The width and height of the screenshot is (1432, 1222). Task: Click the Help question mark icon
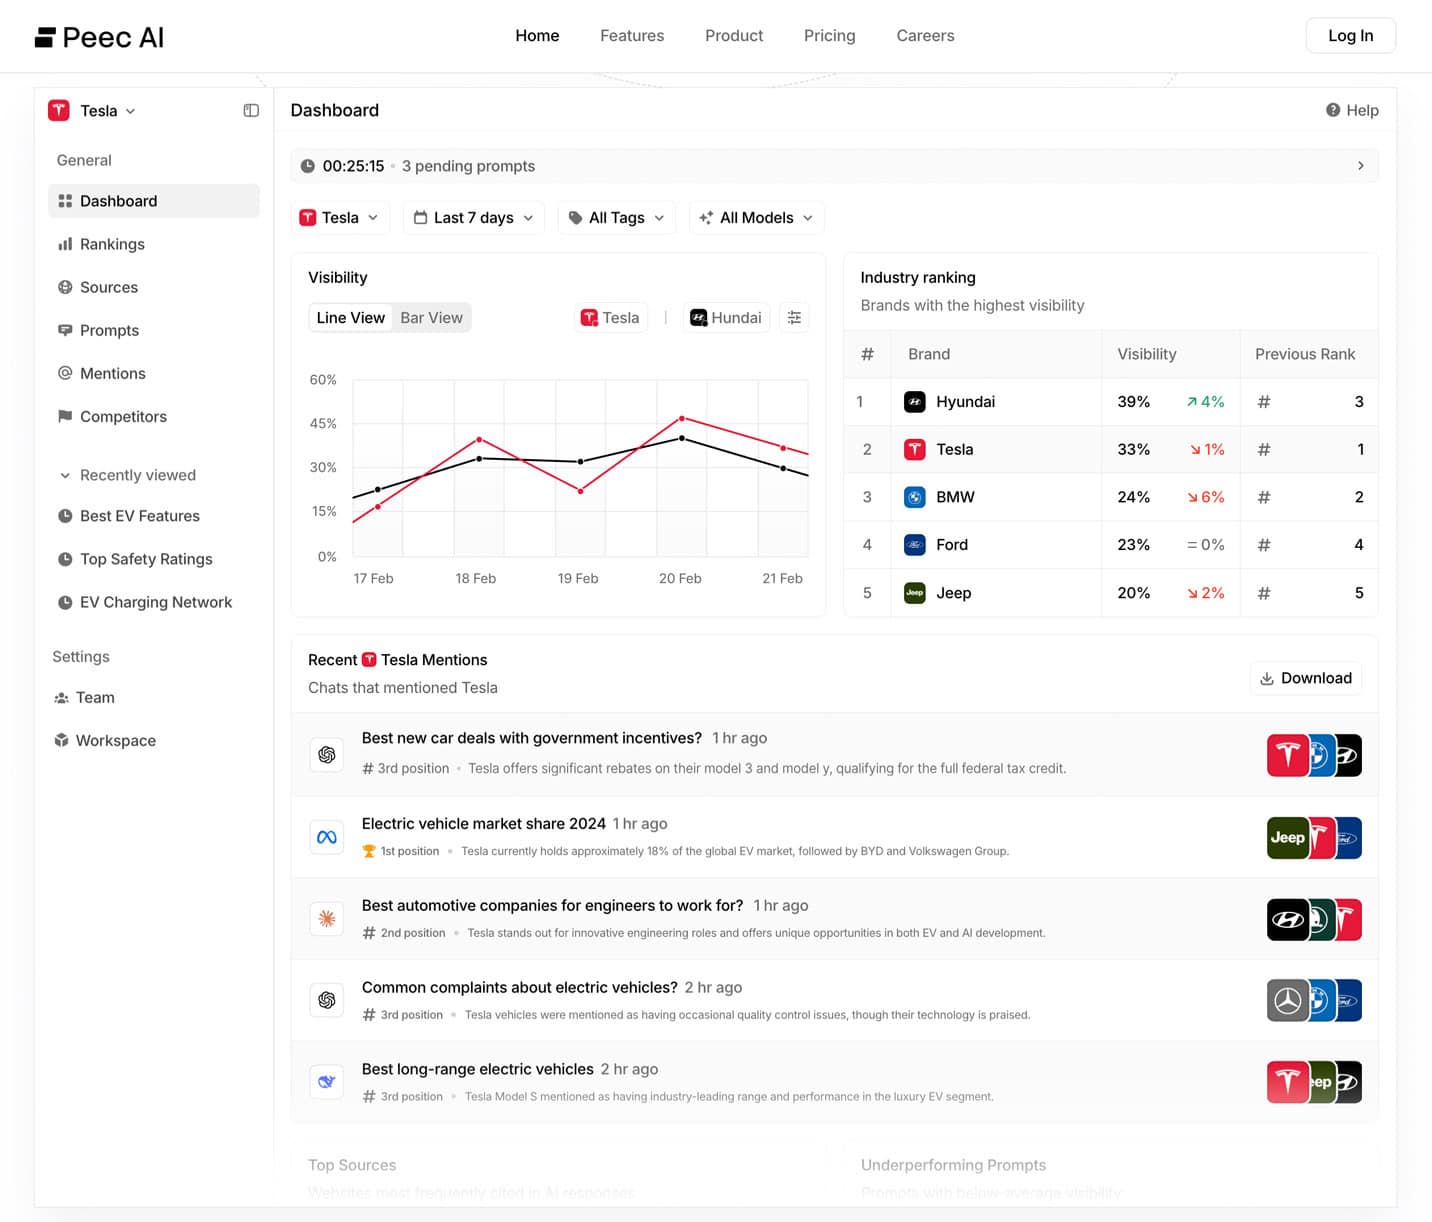pos(1333,110)
